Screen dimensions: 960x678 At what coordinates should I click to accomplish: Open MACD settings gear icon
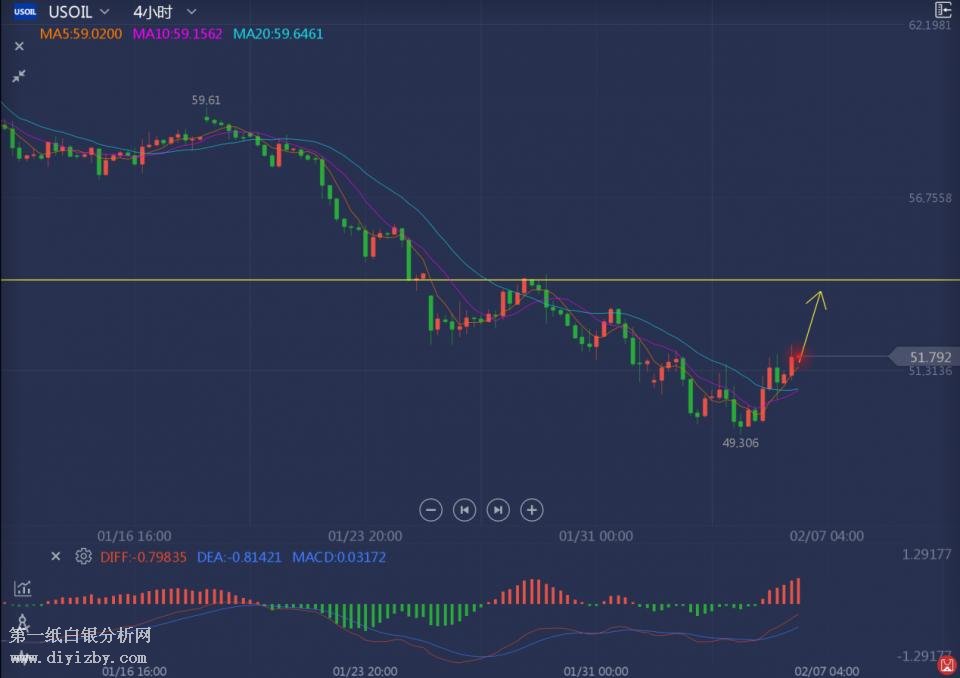tap(84, 557)
